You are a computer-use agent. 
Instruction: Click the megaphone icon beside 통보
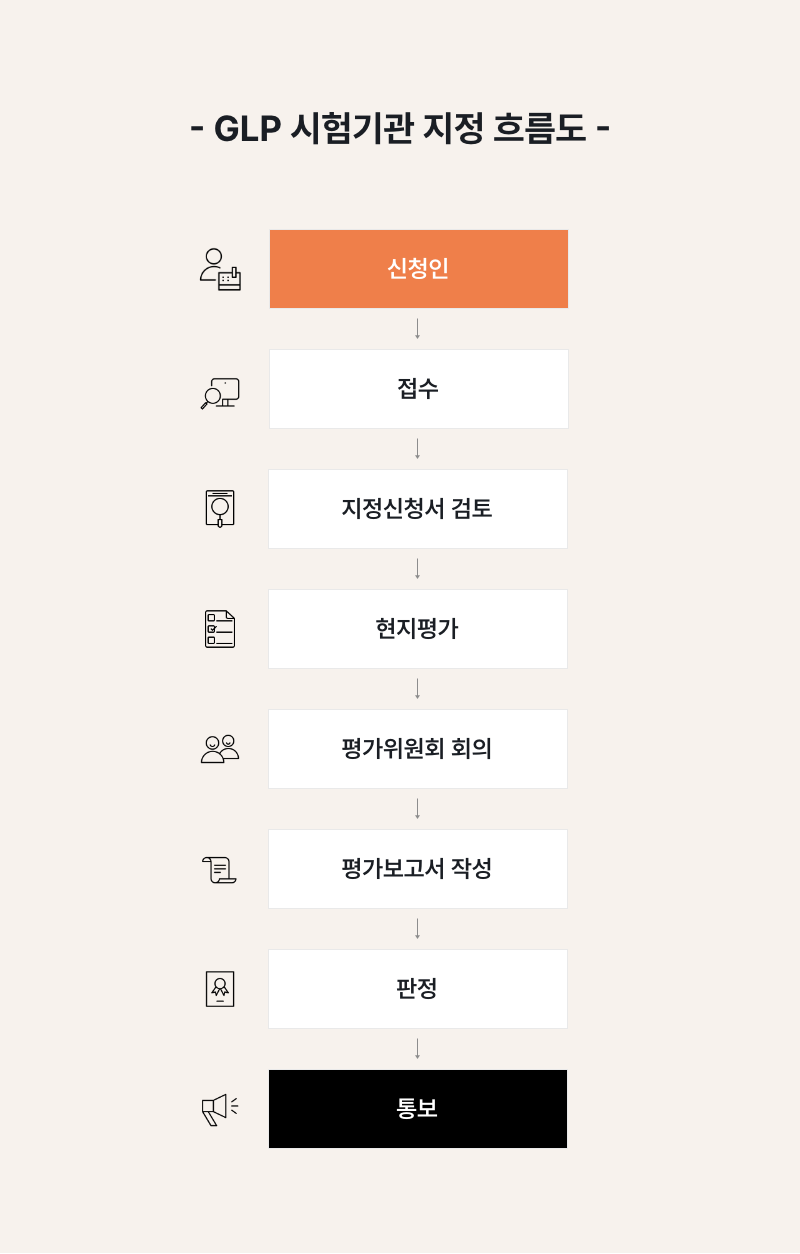point(220,1109)
